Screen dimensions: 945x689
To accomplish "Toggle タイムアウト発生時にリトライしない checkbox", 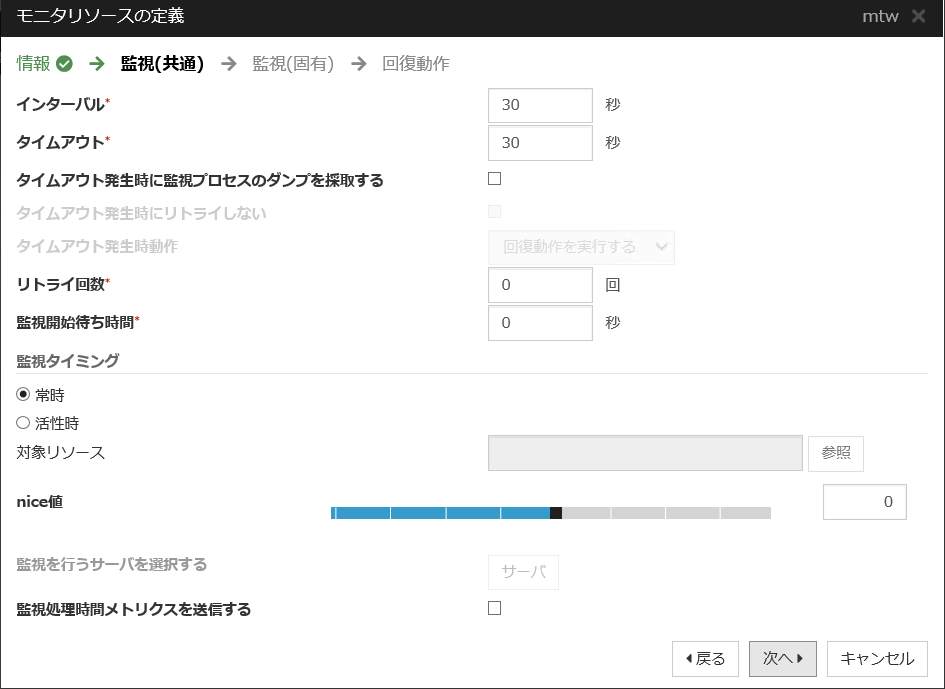I will click(x=494, y=212).
